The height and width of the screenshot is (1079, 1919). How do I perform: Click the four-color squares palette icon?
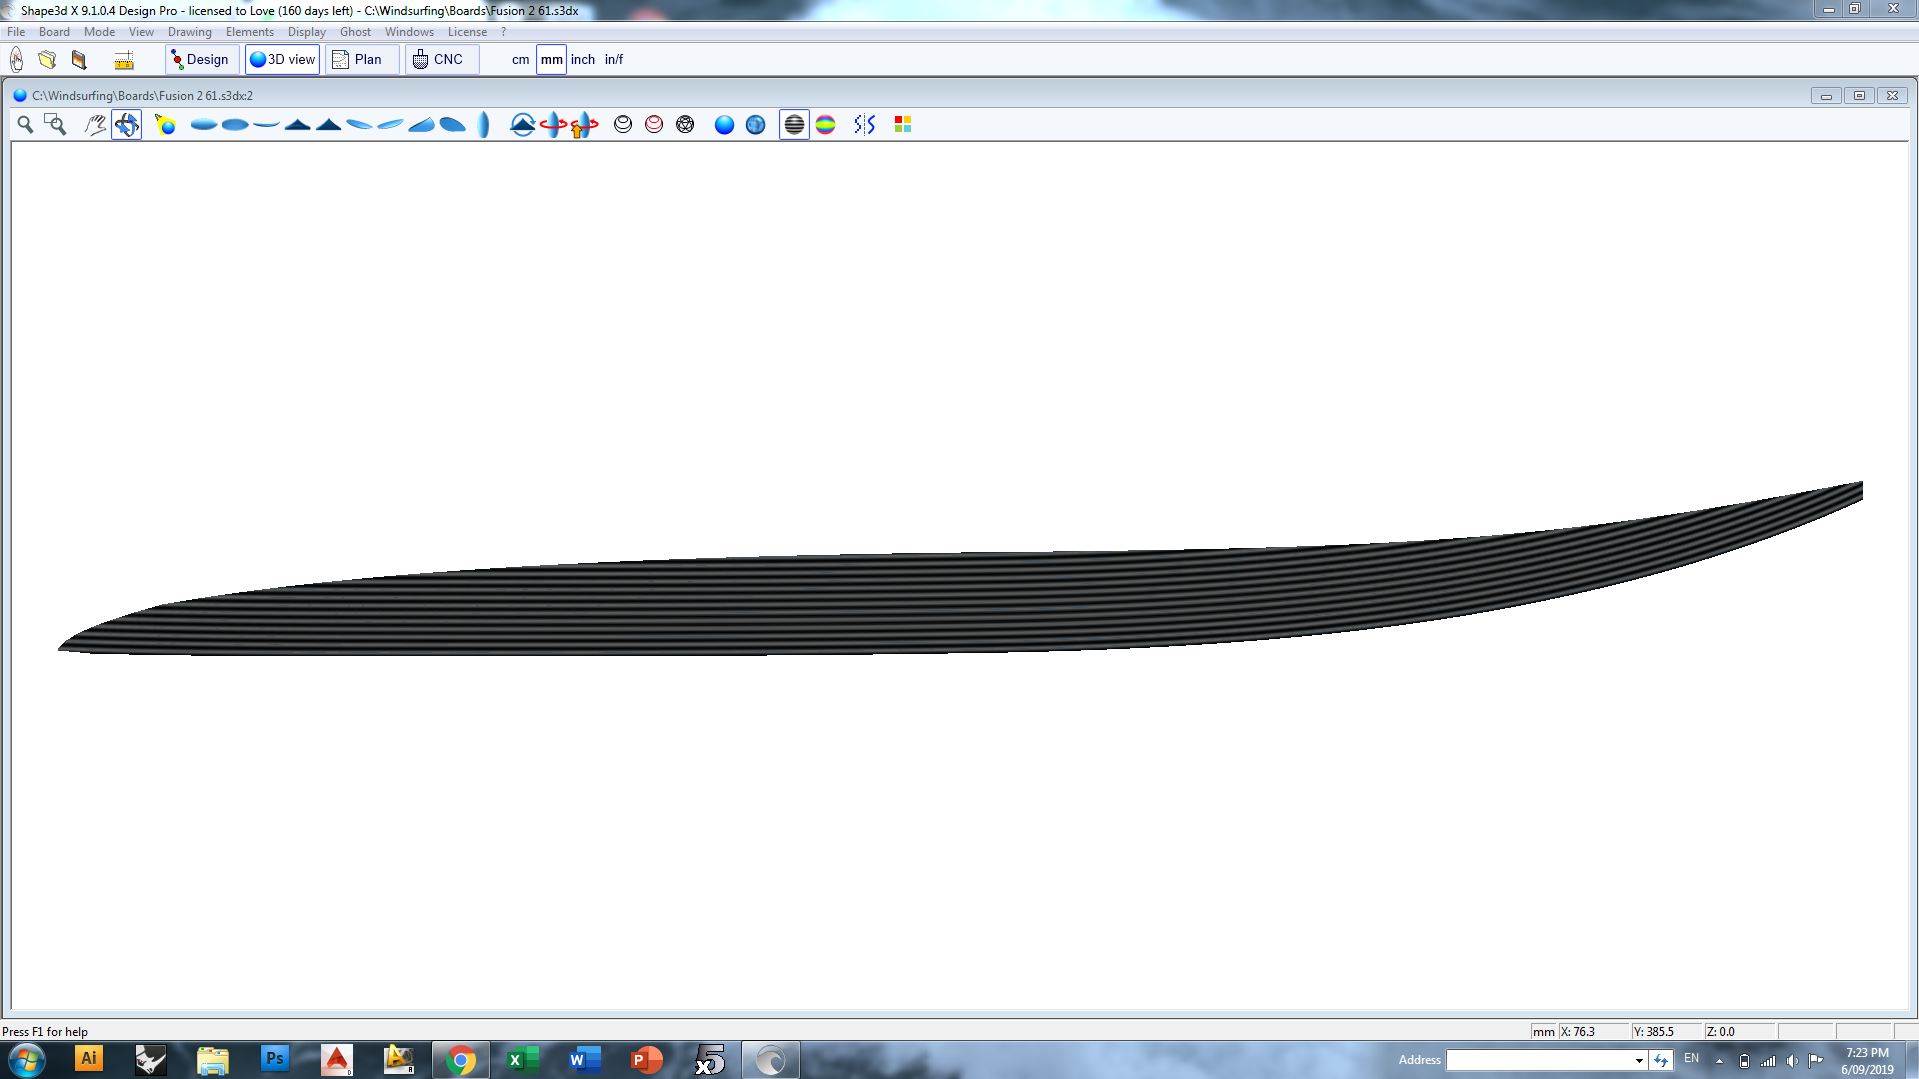point(902,124)
